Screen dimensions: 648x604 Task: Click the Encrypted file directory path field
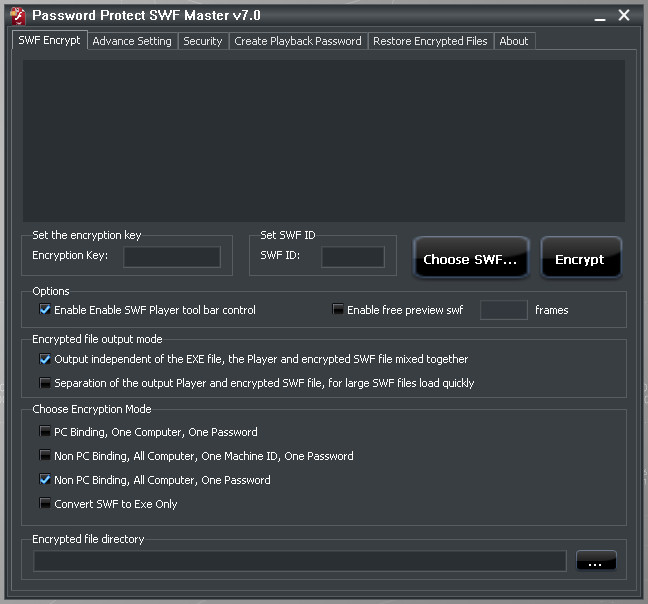click(x=300, y=561)
